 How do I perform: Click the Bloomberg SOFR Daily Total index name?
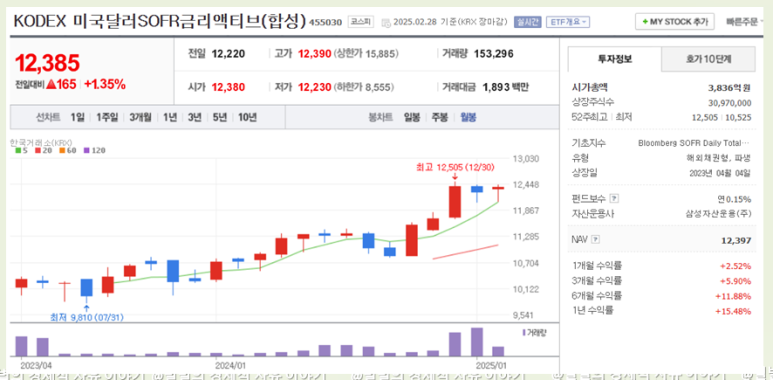[x=695, y=143]
